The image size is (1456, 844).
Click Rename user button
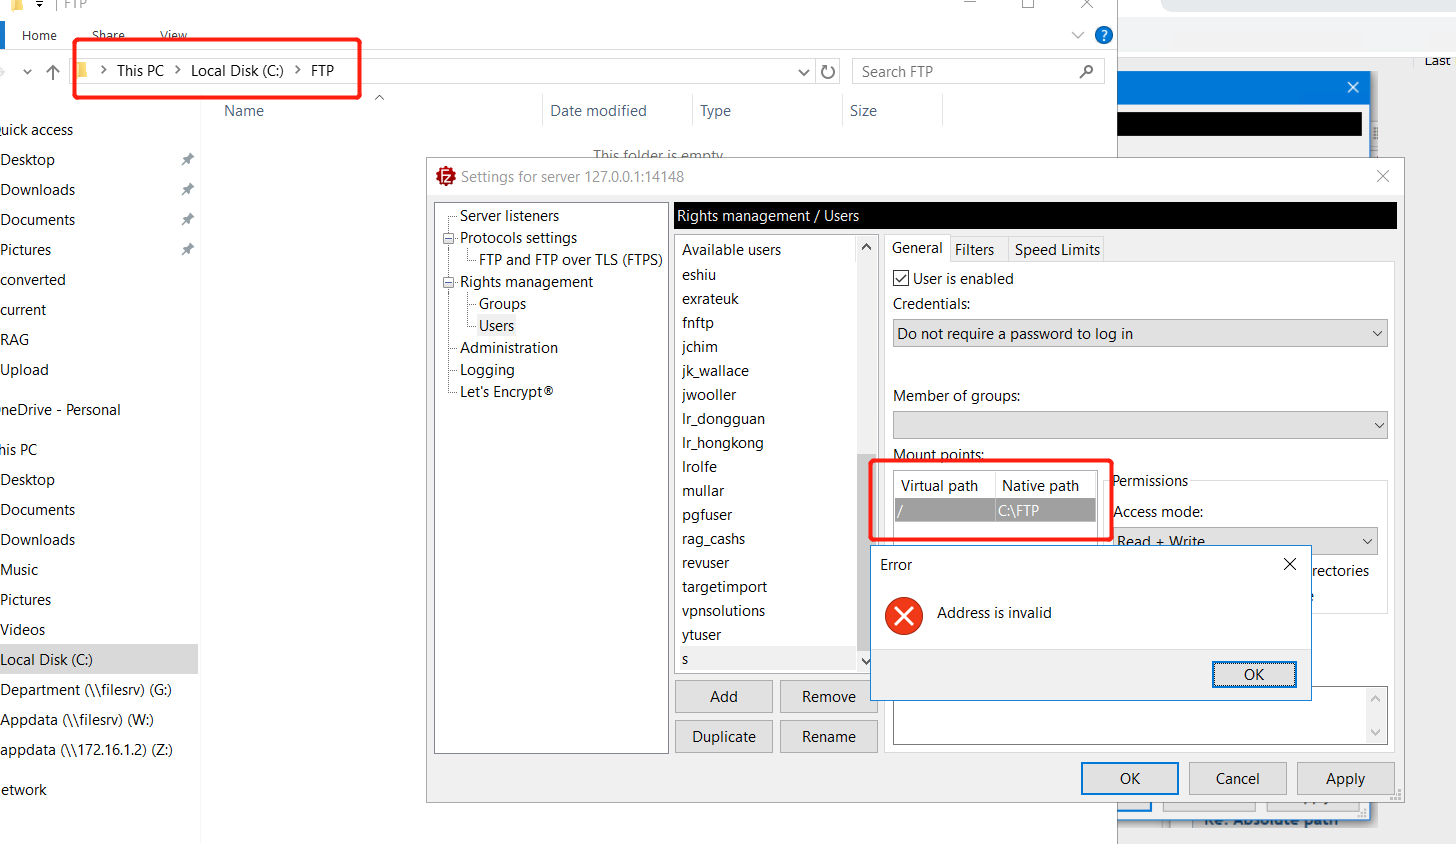(x=829, y=737)
